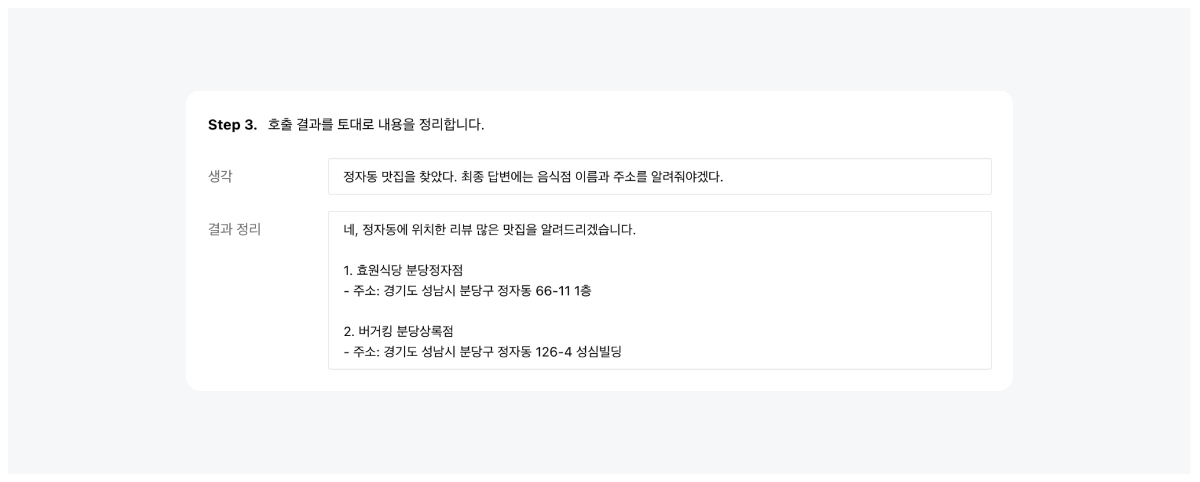Image resolution: width=1200 pixels, height=482 pixels.
Task: Place cursor in the line starting 네, 정자동에 위치한
Action: point(489,229)
